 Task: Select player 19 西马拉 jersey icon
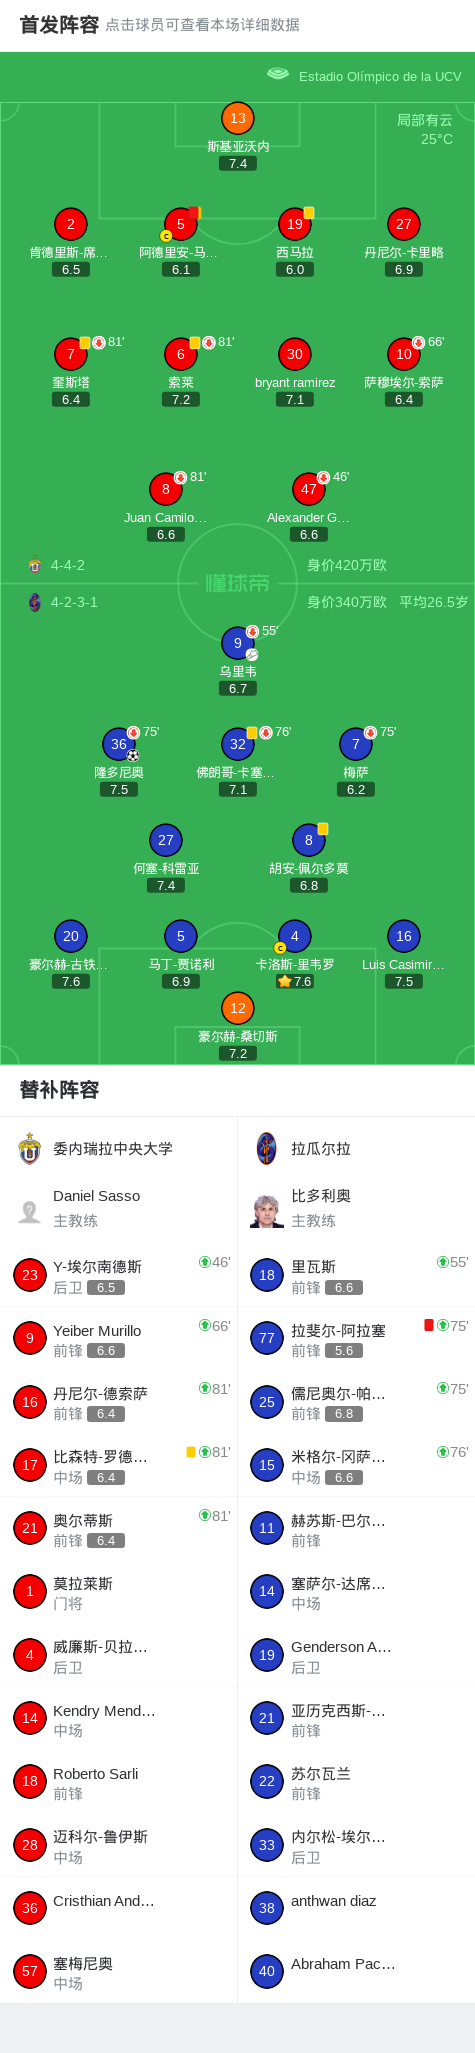(295, 224)
